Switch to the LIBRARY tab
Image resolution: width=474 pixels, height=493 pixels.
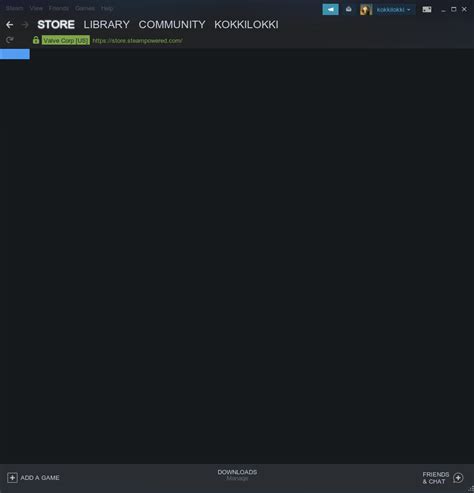click(106, 24)
